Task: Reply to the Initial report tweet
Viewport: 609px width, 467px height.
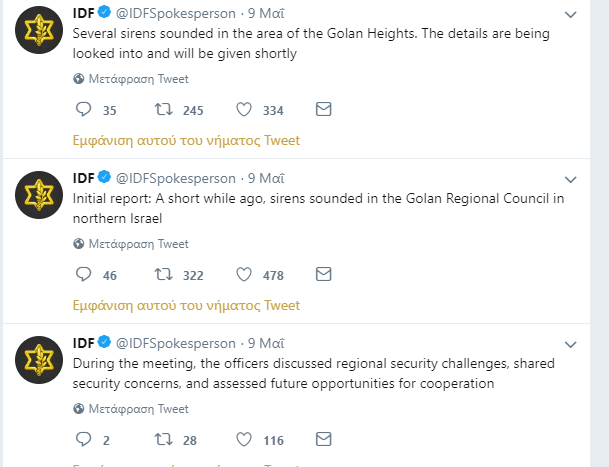Action: click(x=83, y=275)
